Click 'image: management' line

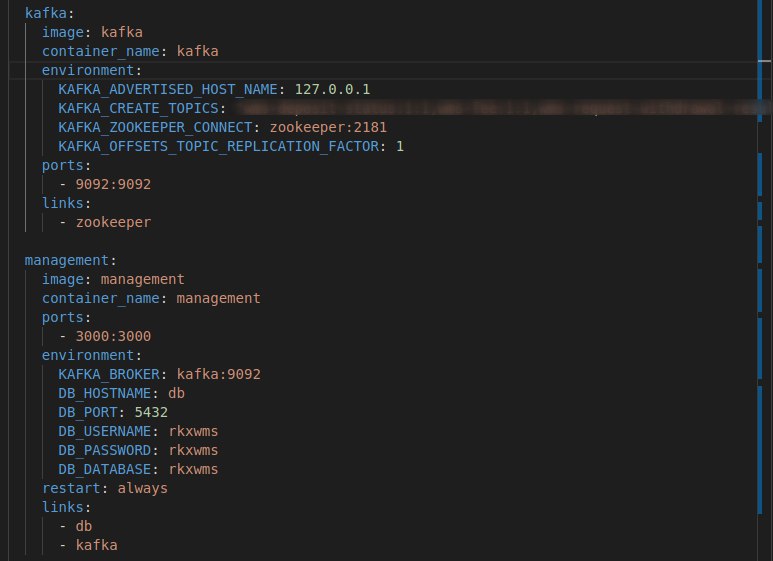(113, 279)
